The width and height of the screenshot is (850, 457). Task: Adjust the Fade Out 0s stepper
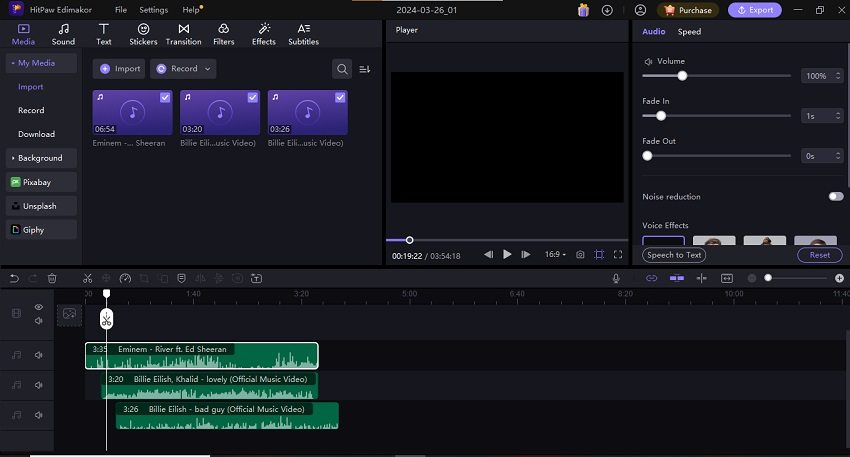click(x=838, y=156)
